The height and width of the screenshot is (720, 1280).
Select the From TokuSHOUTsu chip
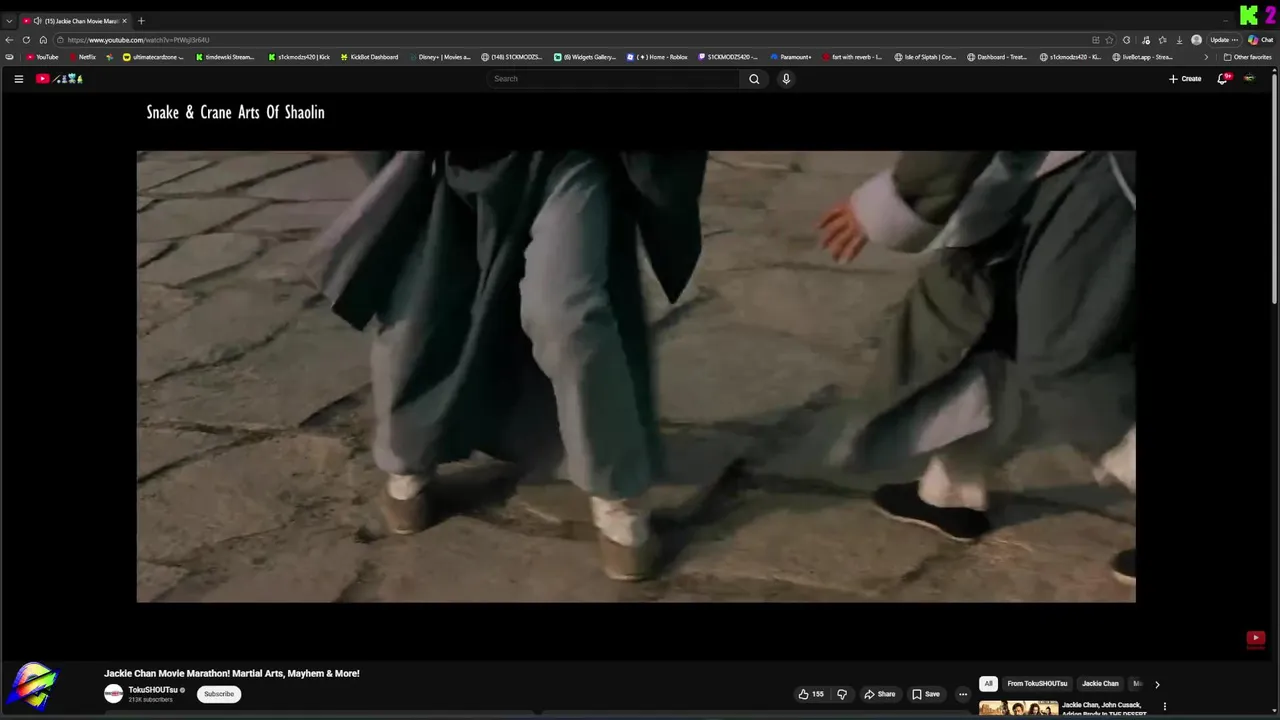tap(1037, 684)
